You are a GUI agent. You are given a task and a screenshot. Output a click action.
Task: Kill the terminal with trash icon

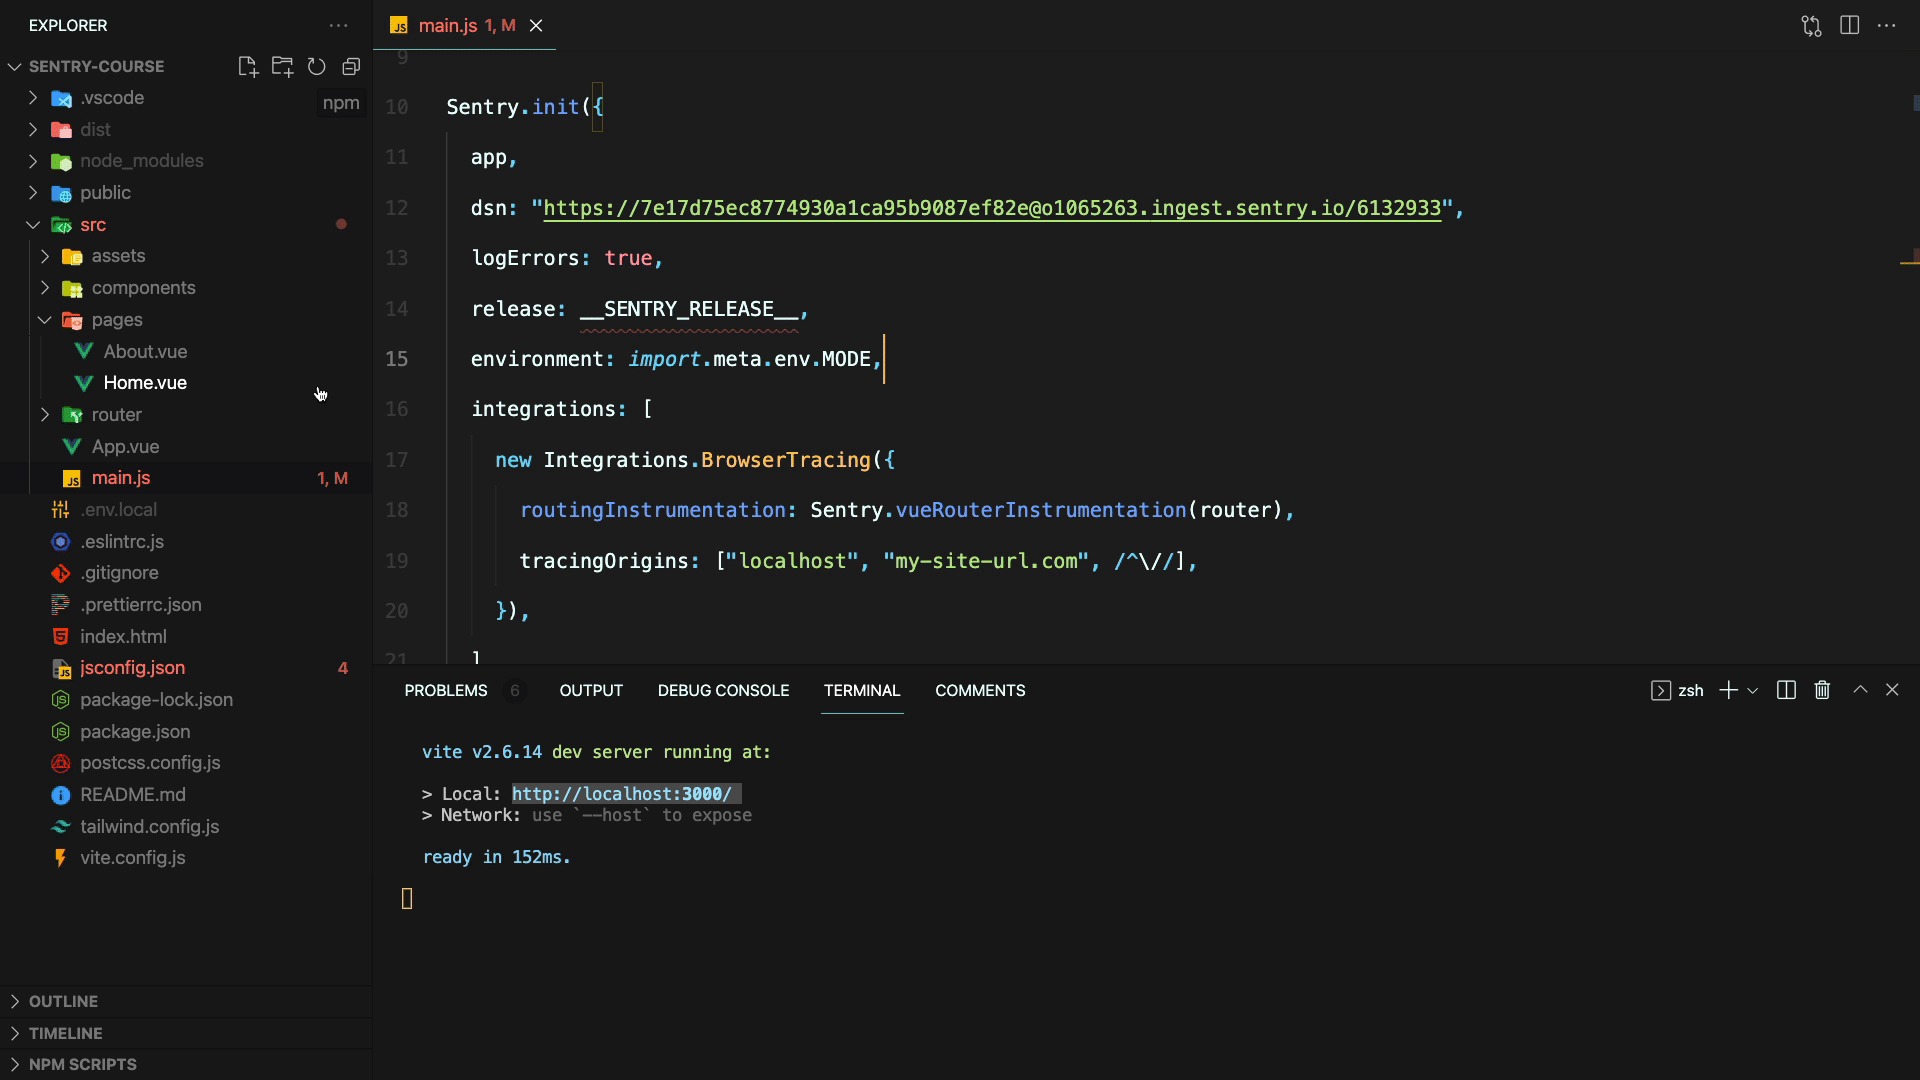[x=1822, y=690]
